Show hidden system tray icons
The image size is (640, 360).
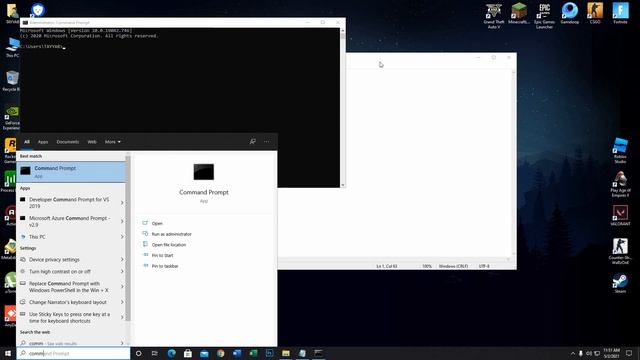(573, 353)
